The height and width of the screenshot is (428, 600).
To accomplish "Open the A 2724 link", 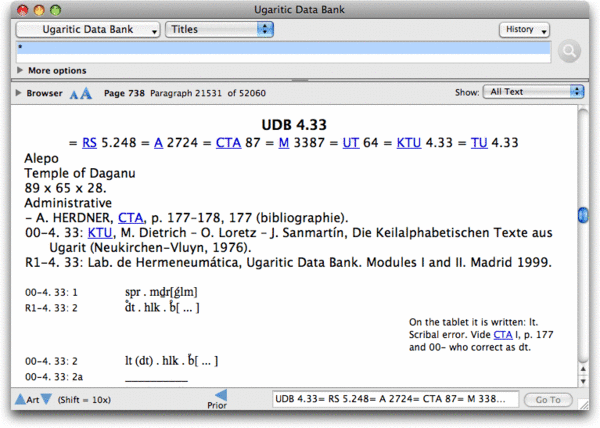I will (159, 143).
